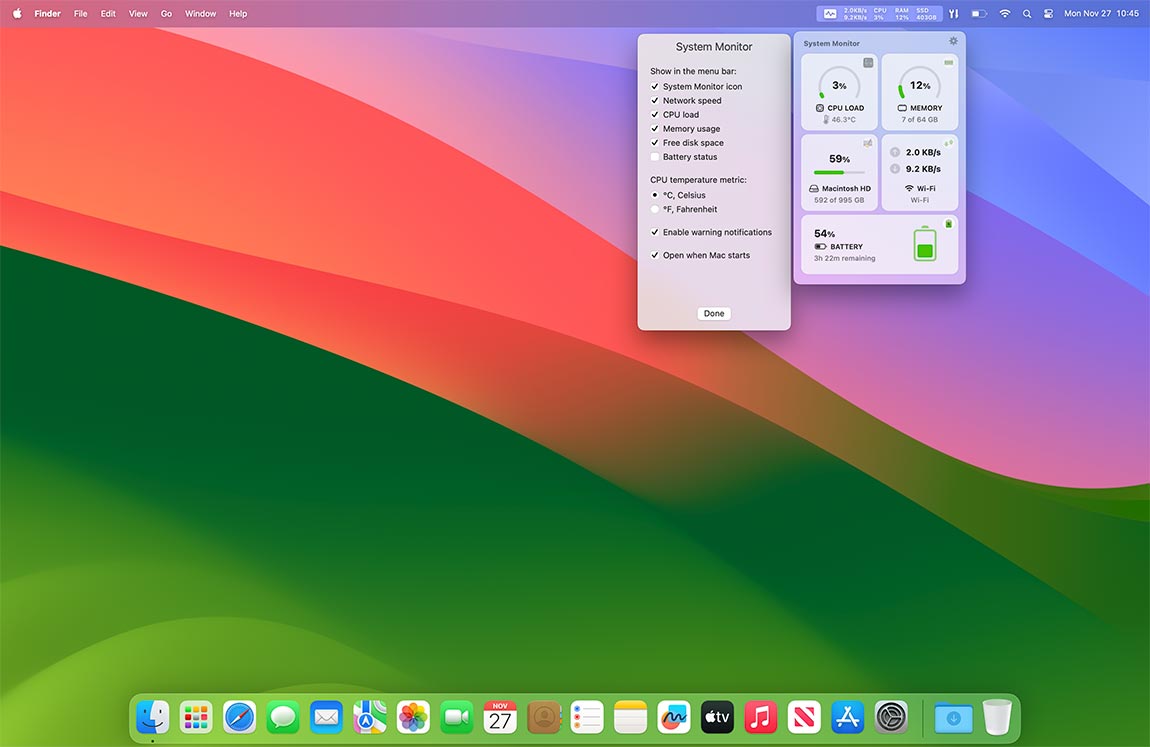Click the battery illustration in Battery card
This screenshot has width=1150, height=747.
pos(927,243)
